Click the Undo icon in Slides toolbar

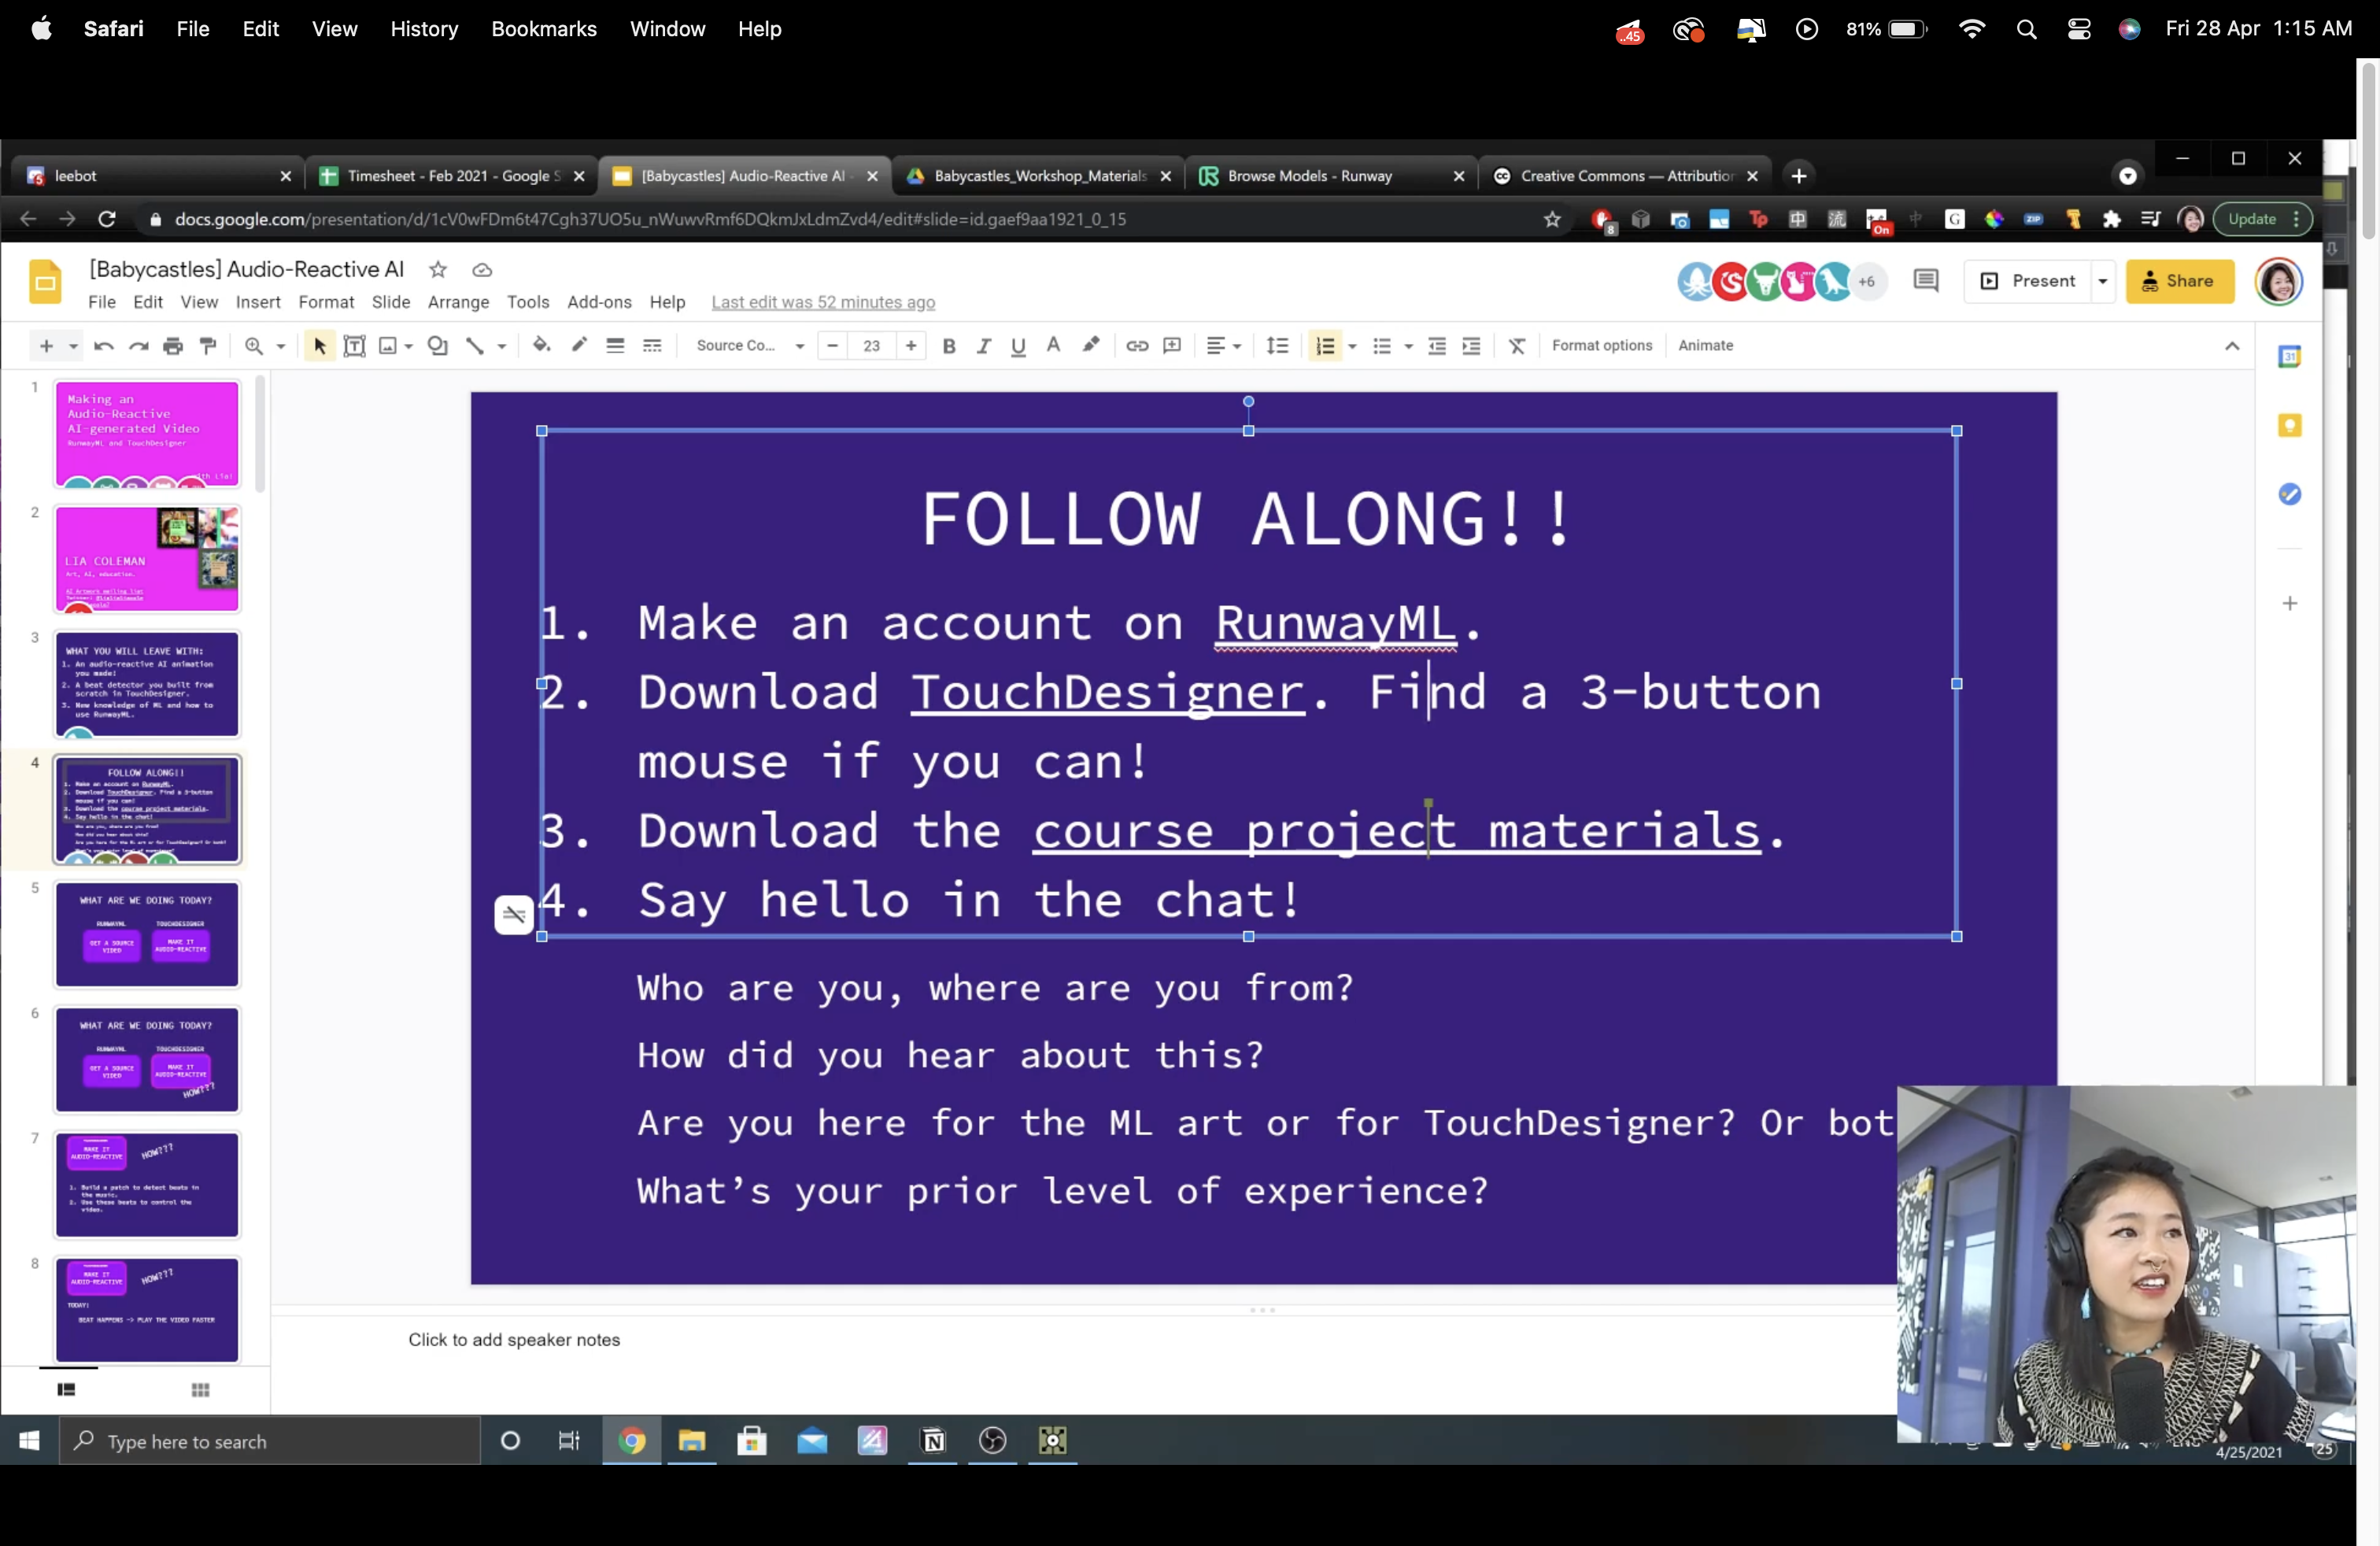click(x=103, y=346)
